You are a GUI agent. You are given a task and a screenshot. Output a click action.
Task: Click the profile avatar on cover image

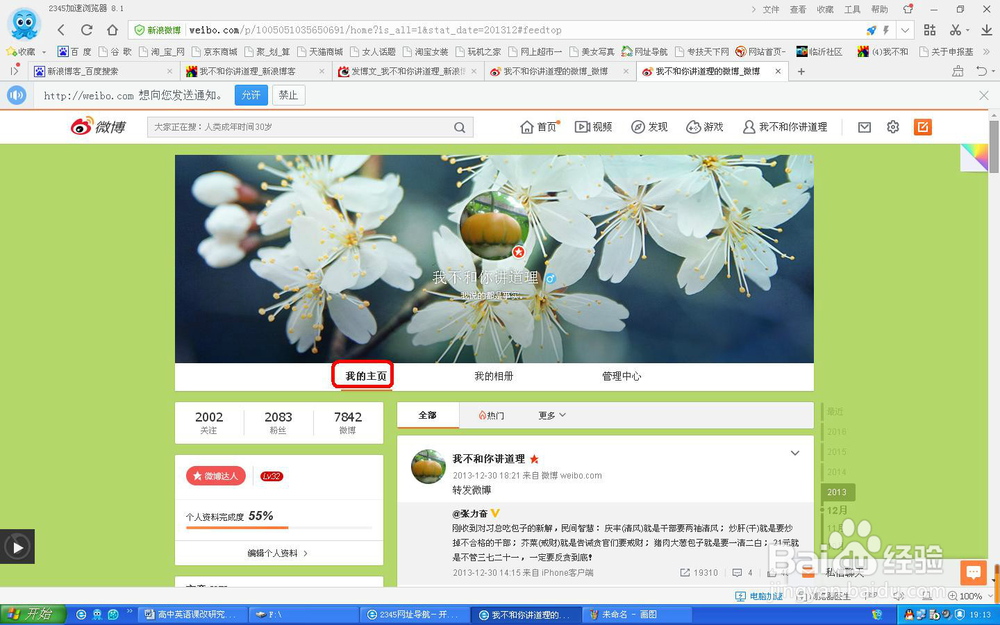point(492,225)
